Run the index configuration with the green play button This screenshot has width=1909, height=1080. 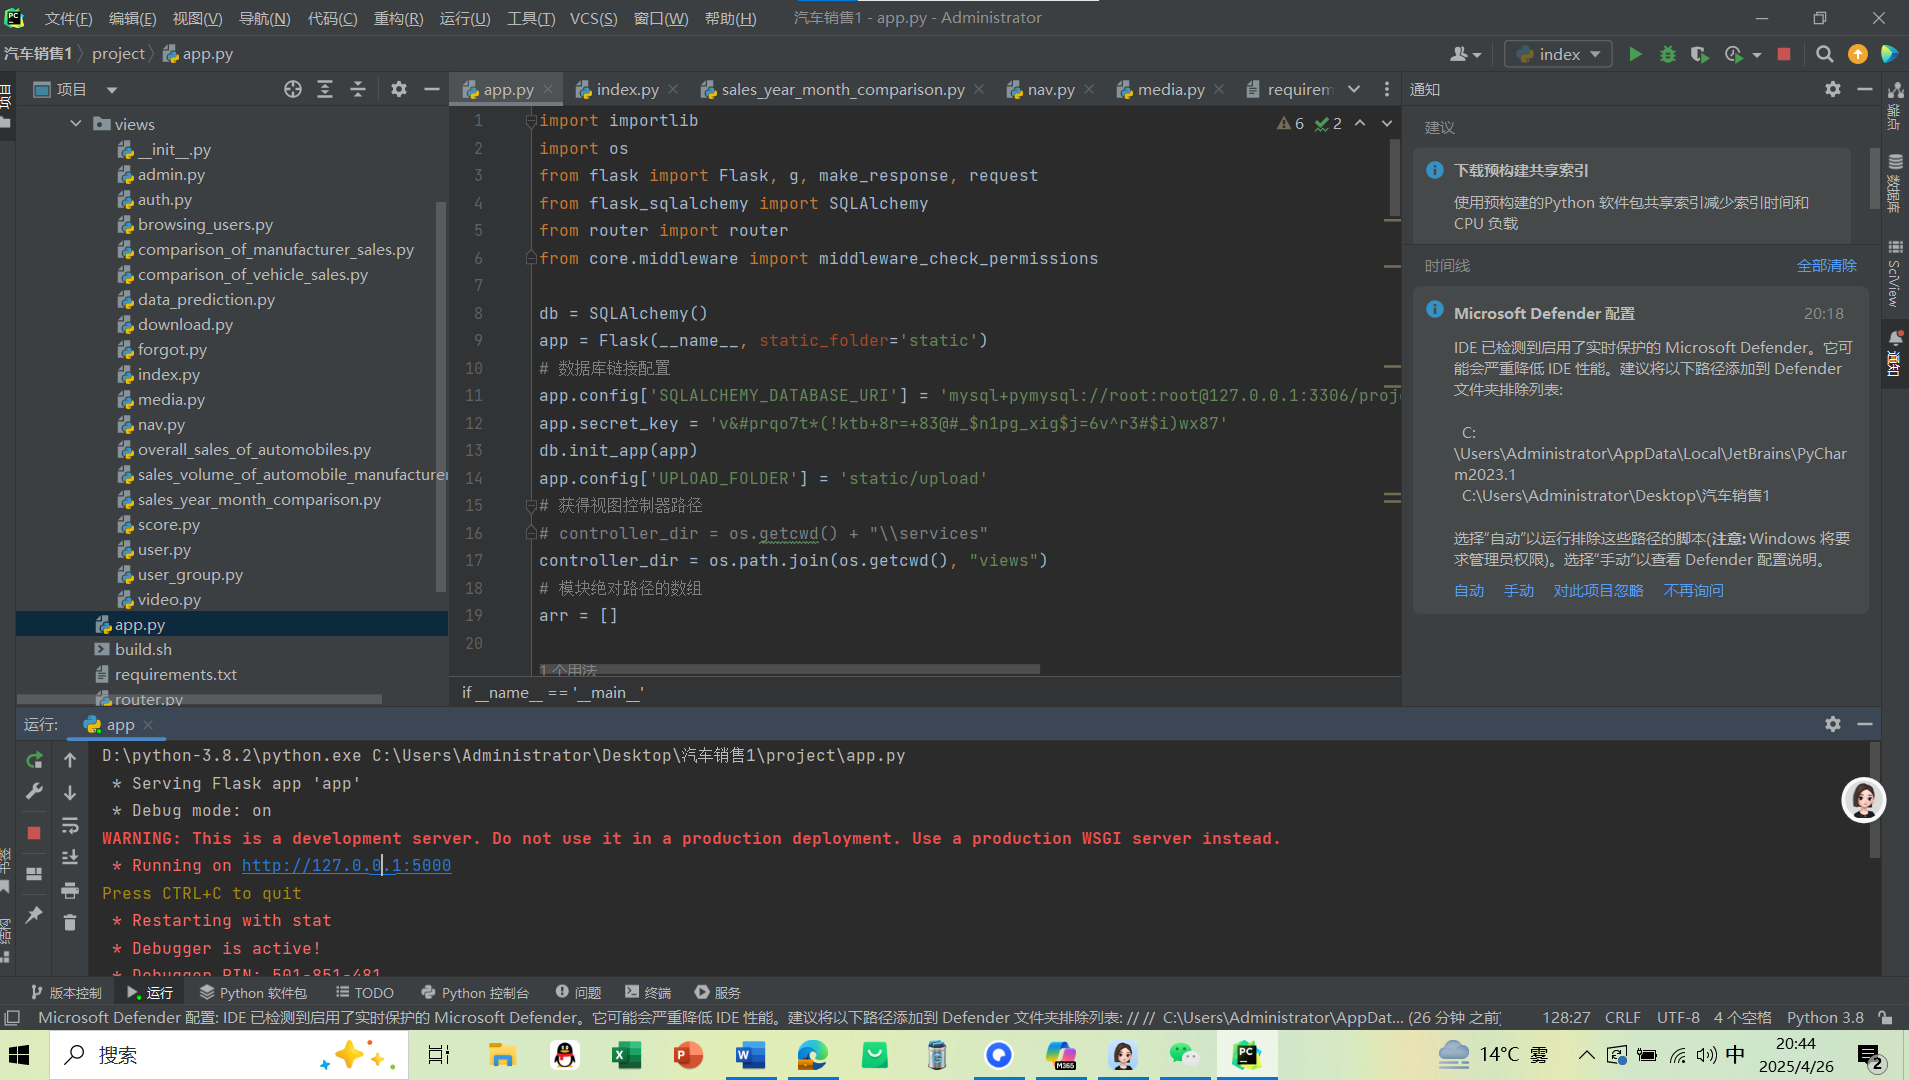(1635, 54)
